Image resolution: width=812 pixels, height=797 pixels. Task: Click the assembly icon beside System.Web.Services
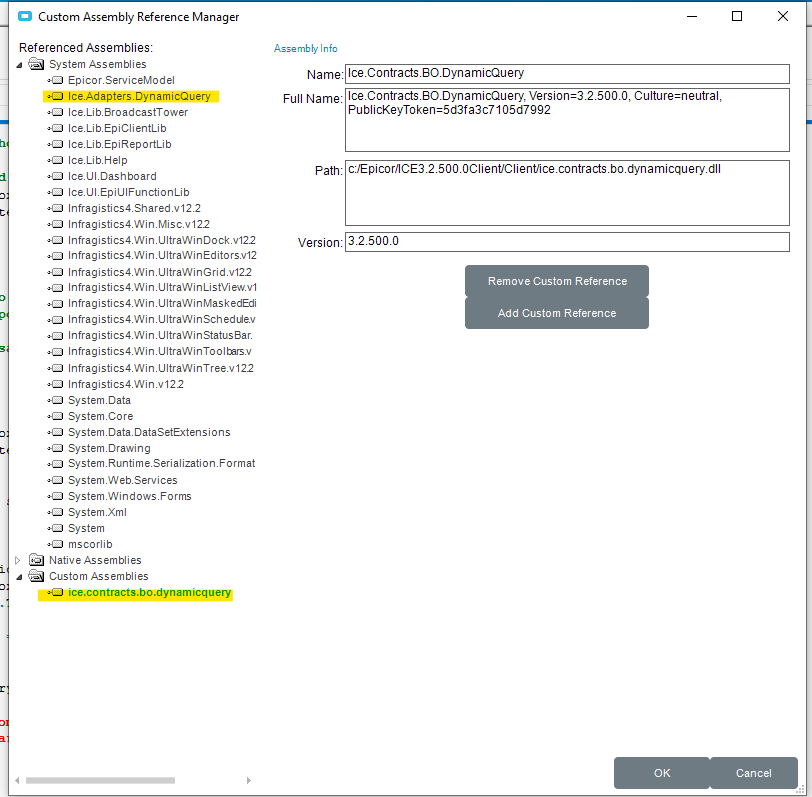tap(56, 481)
